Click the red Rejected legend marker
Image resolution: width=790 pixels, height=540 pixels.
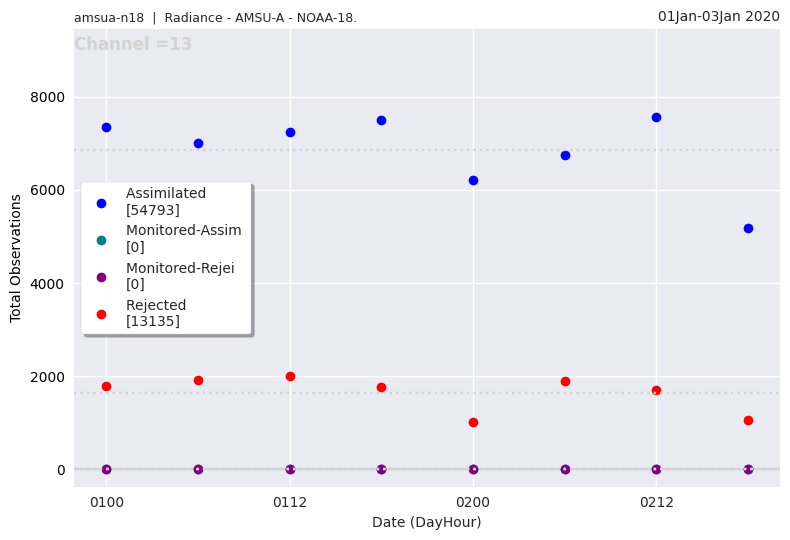point(101,314)
